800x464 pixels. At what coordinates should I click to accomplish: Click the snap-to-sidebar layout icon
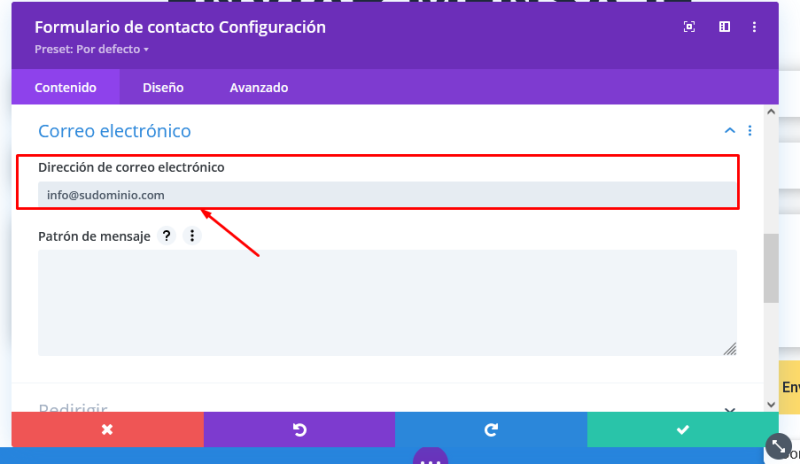click(x=724, y=27)
